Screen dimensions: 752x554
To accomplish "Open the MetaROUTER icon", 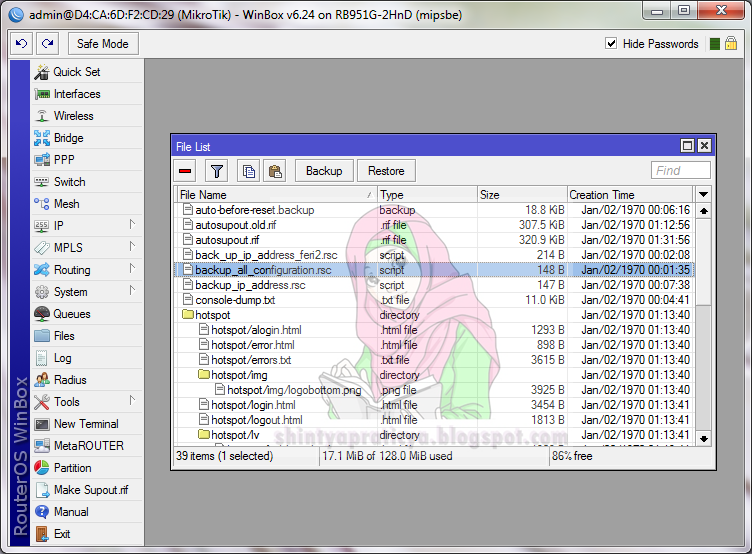I will 42,446.
